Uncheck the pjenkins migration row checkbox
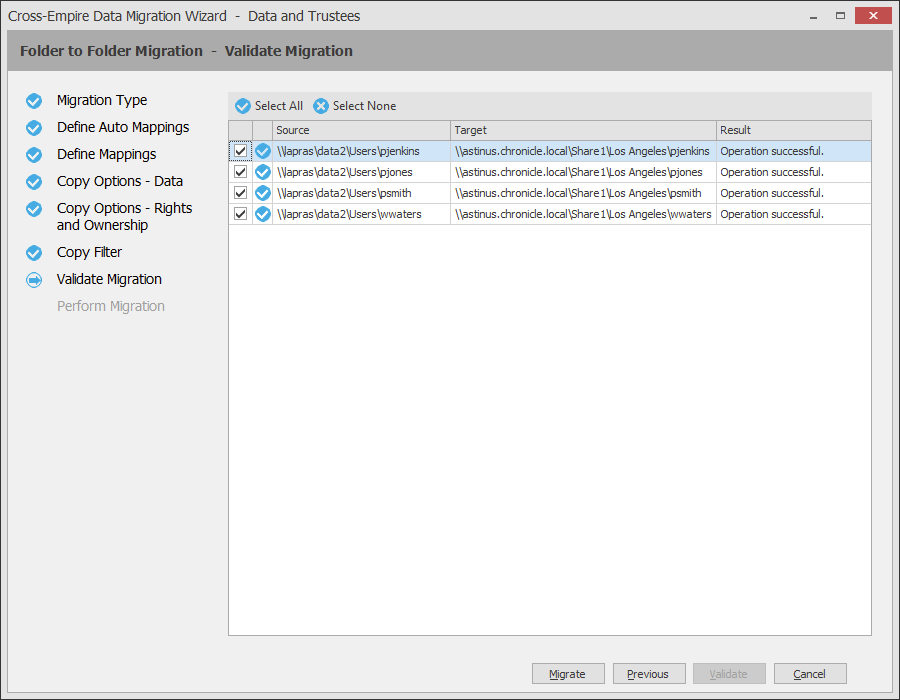This screenshot has height=700, width=900. coord(241,151)
